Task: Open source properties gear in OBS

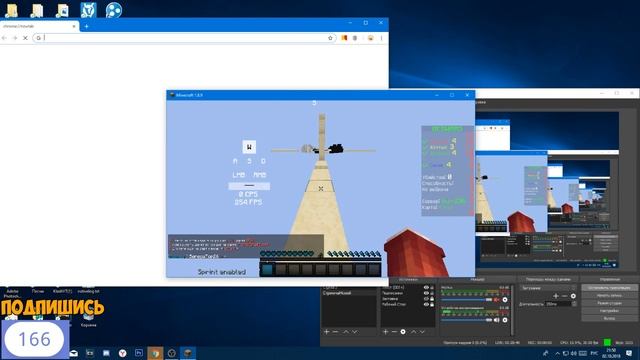Action: tap(403, 332)
